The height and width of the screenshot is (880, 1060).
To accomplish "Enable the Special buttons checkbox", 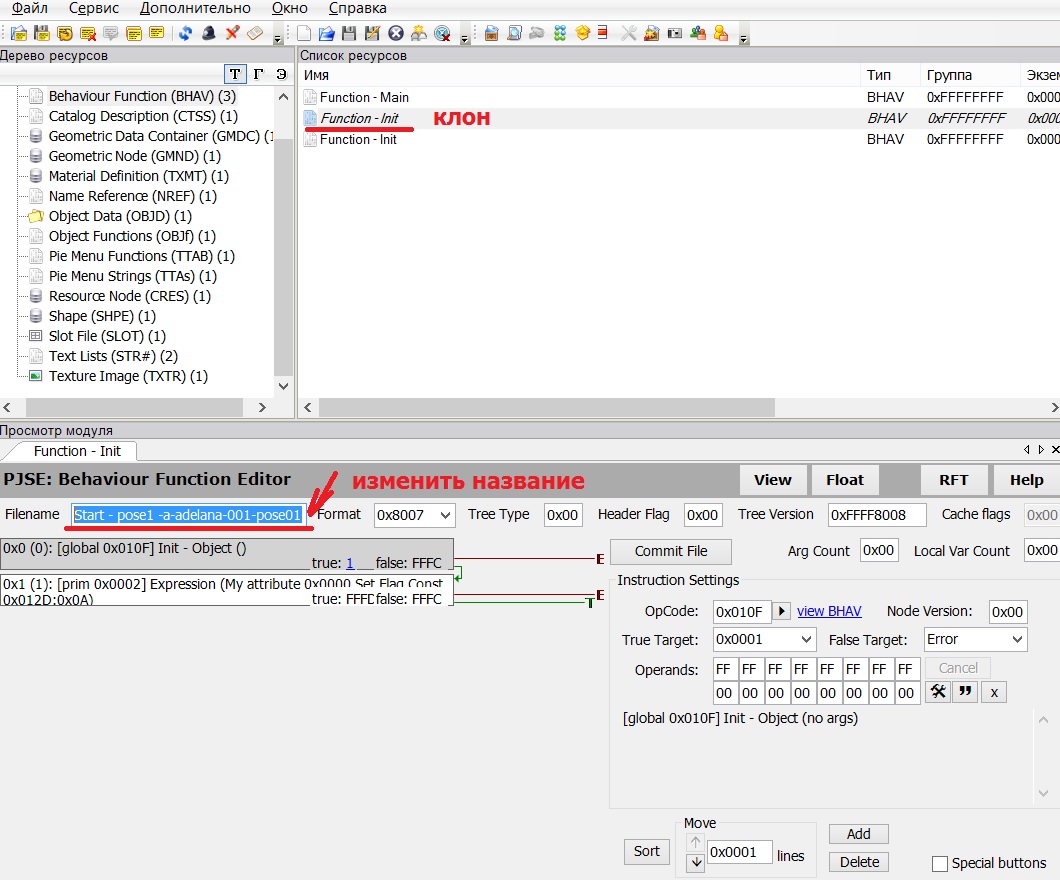I will click(940, 863).
